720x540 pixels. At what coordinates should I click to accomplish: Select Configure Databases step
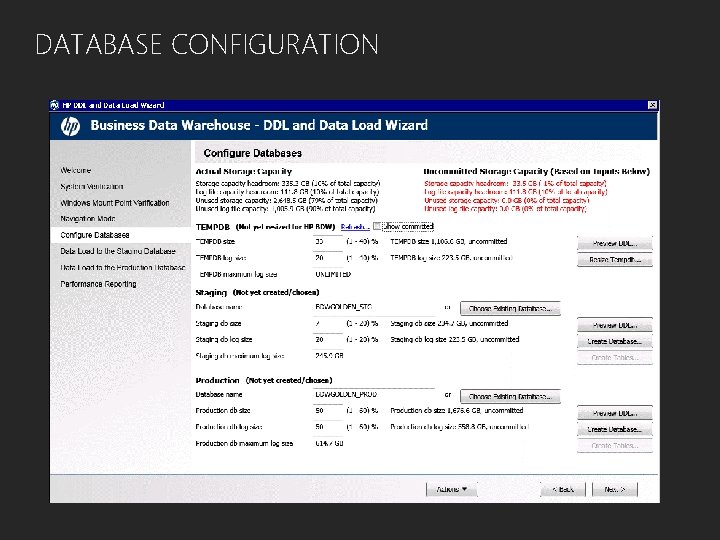click(95, 235)
